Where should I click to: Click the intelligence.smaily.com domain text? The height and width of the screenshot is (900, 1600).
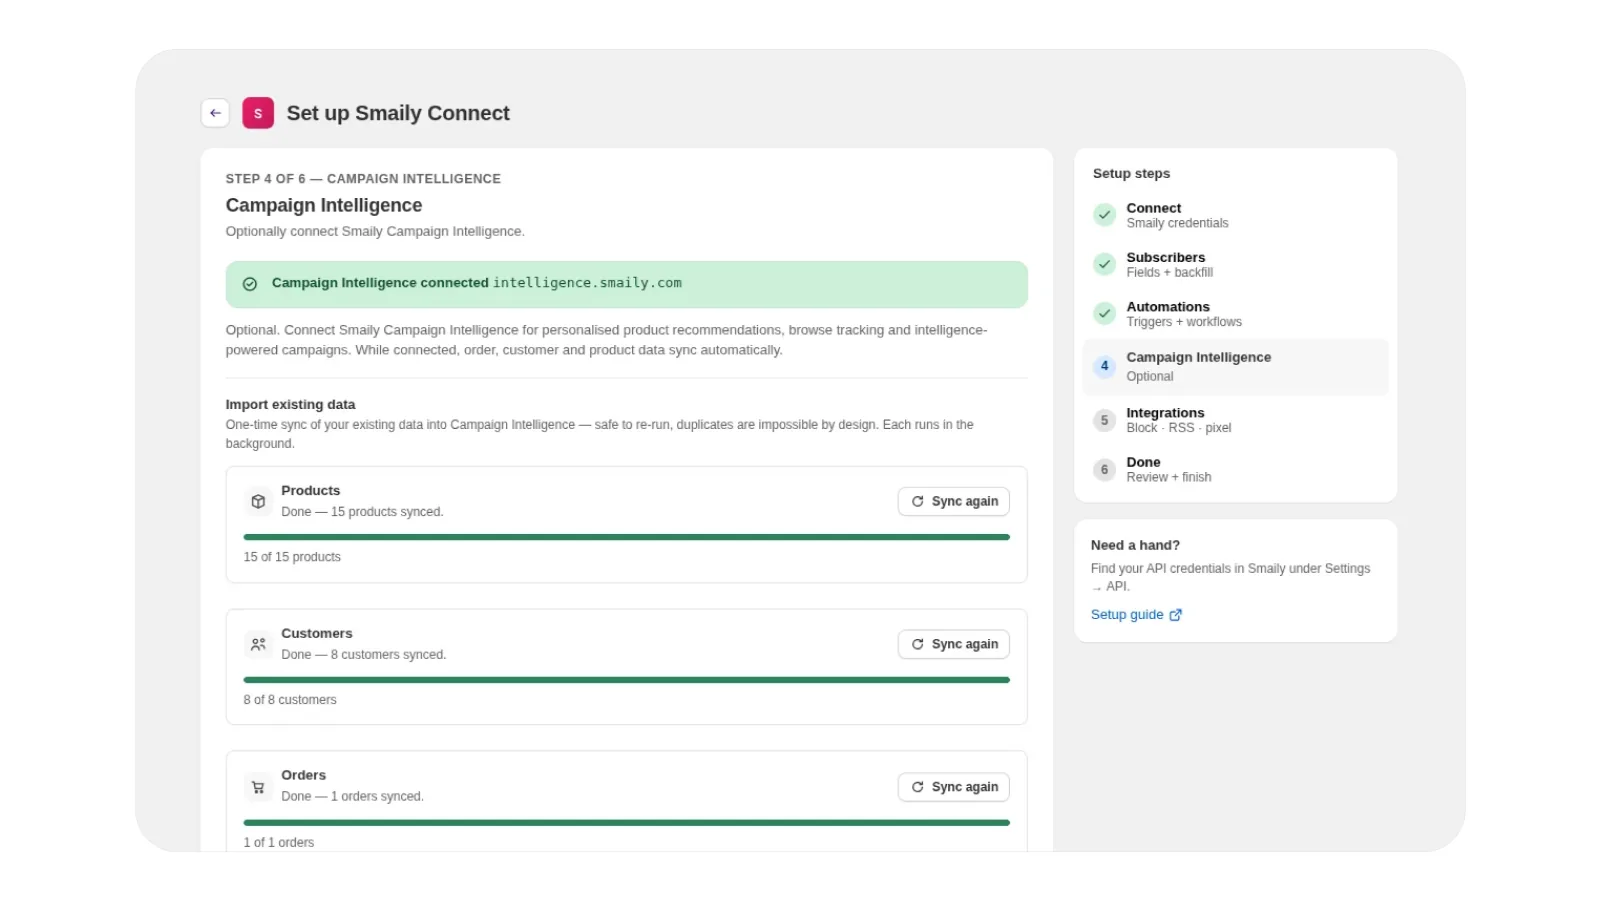tap(587, 283)
